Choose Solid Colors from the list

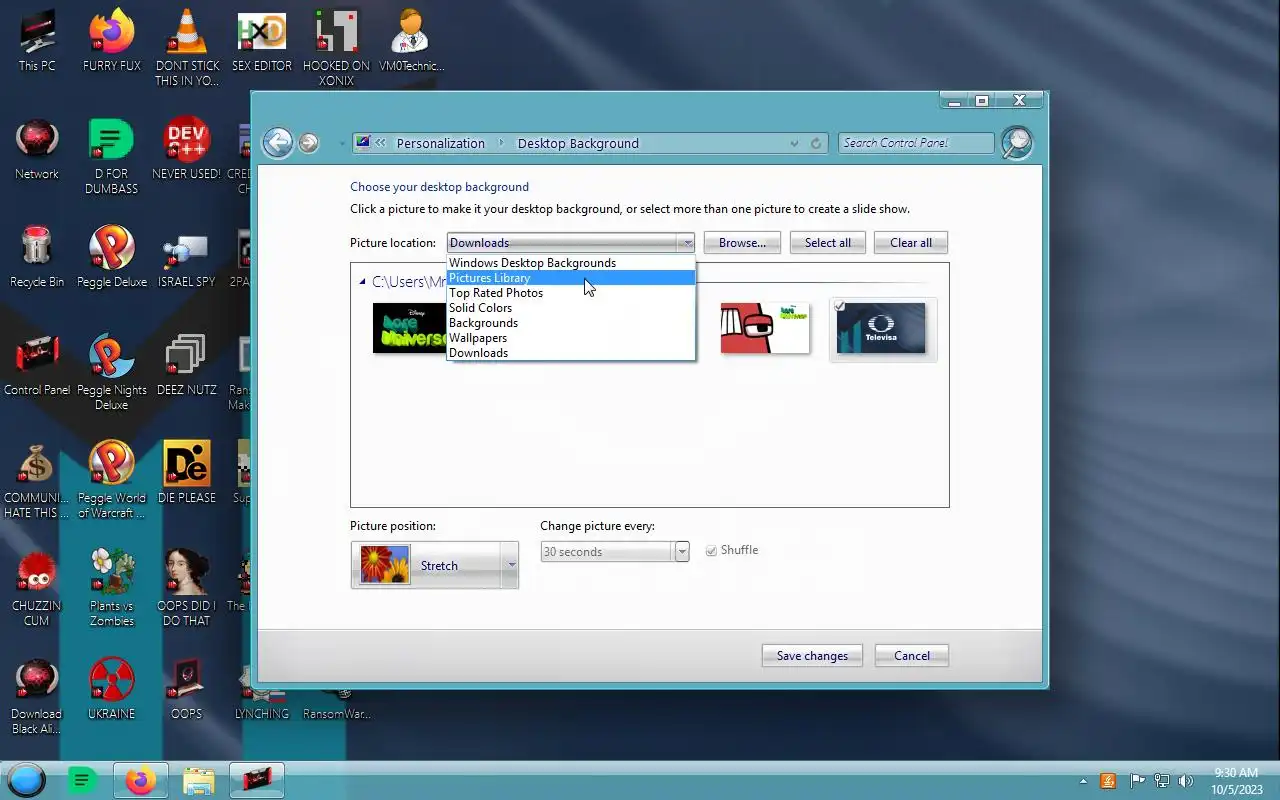point(570,308)
